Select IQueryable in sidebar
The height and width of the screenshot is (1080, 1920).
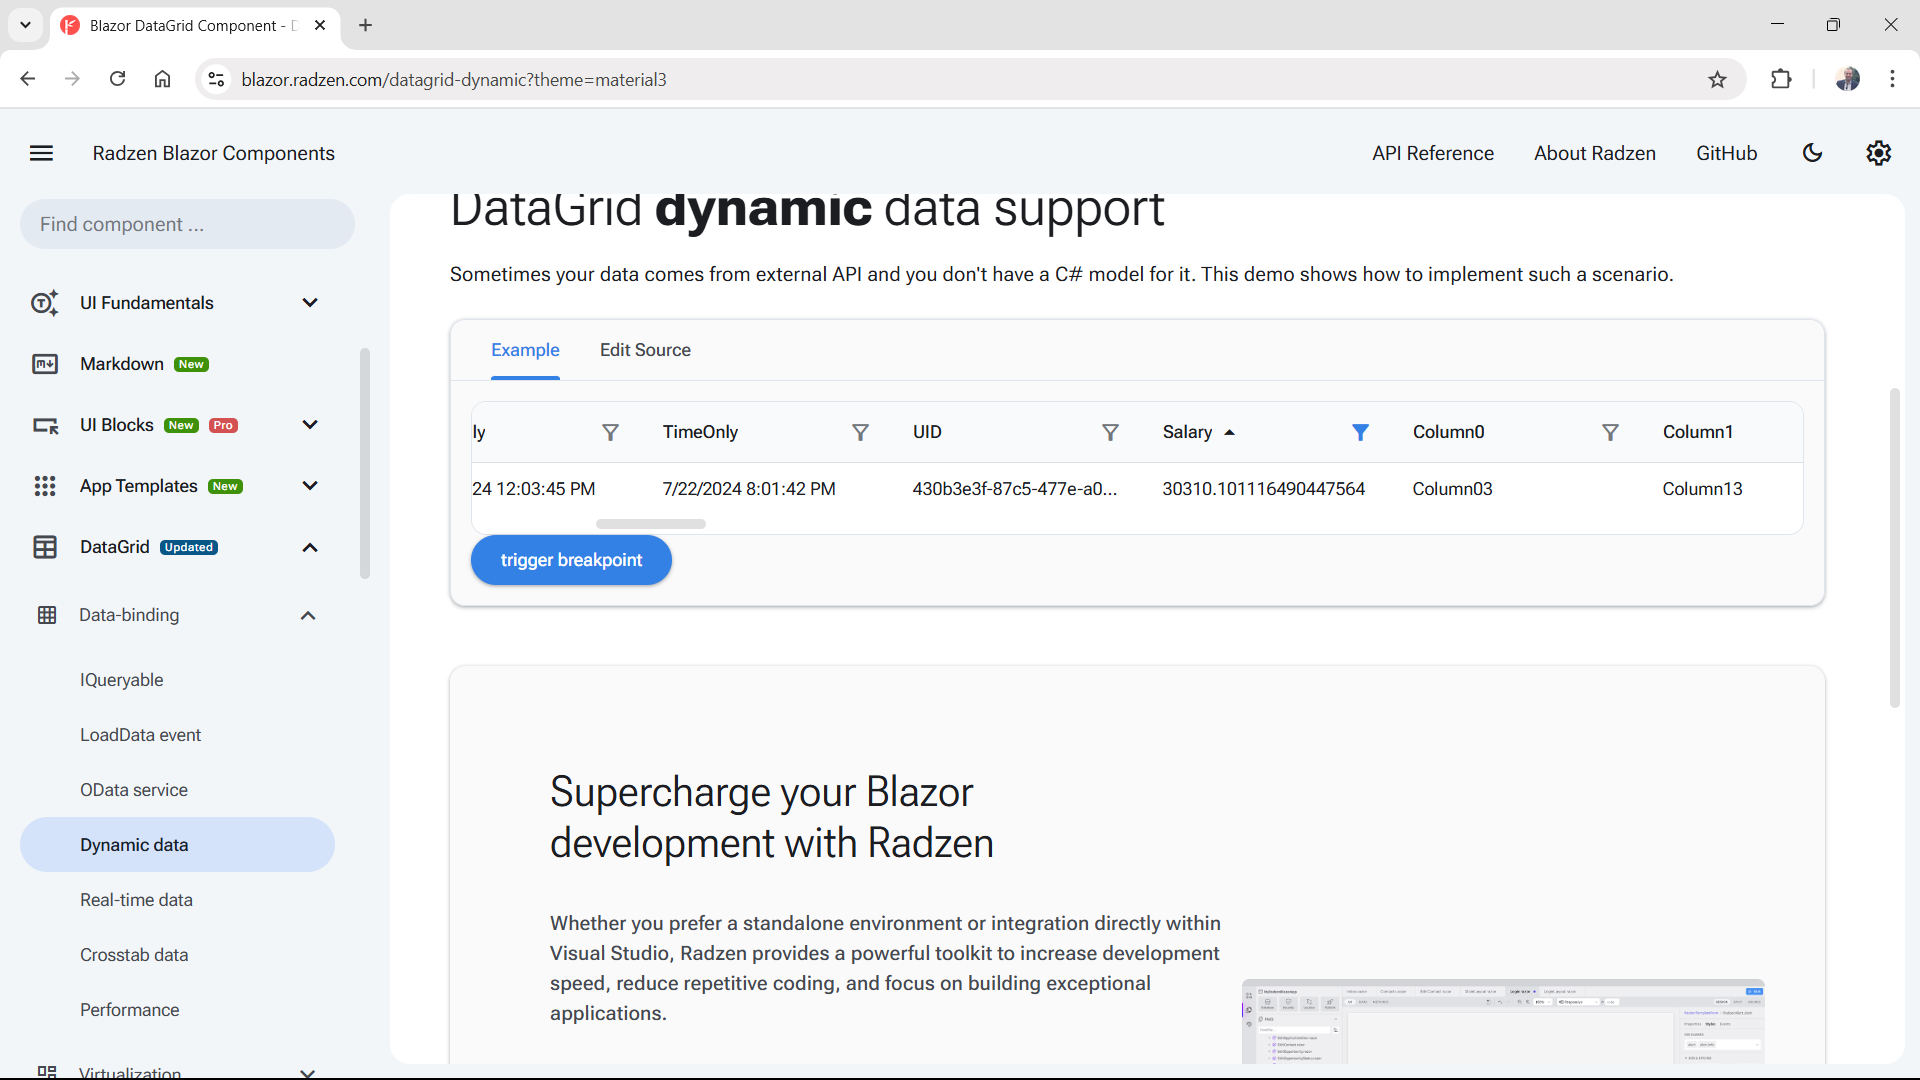(x=121, y=680)
